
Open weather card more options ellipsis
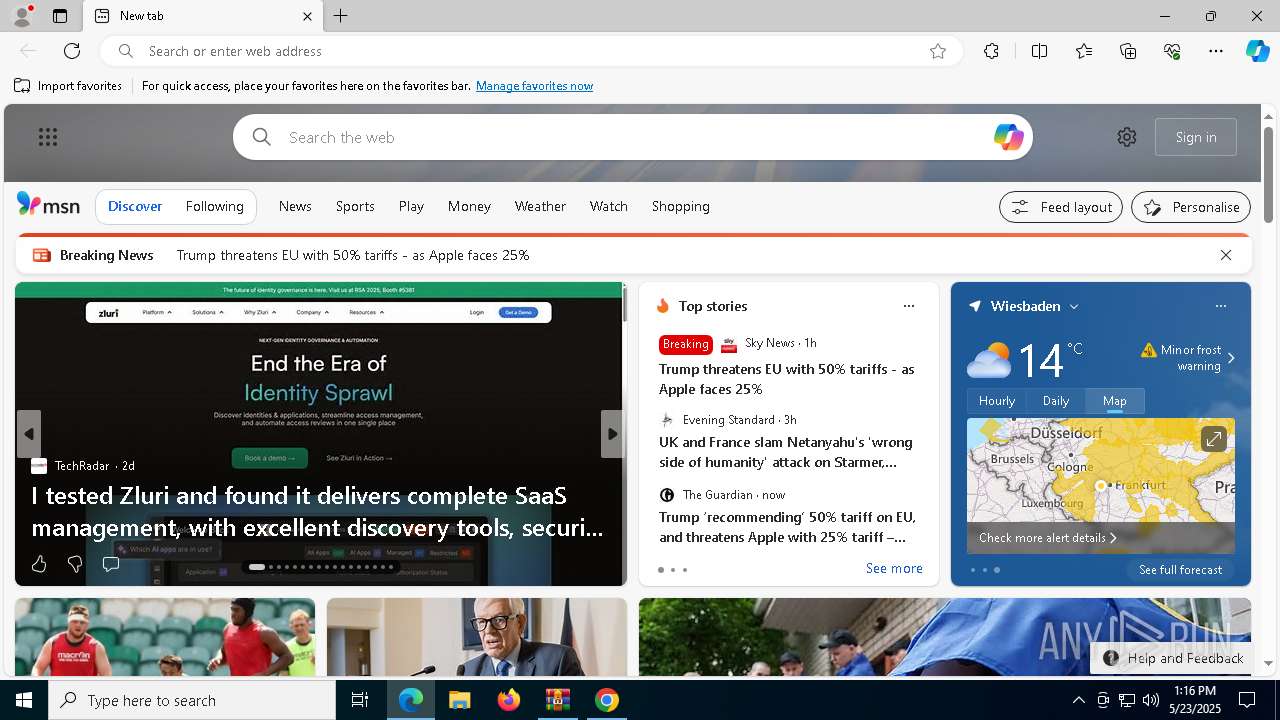(x=1220, y=306)
